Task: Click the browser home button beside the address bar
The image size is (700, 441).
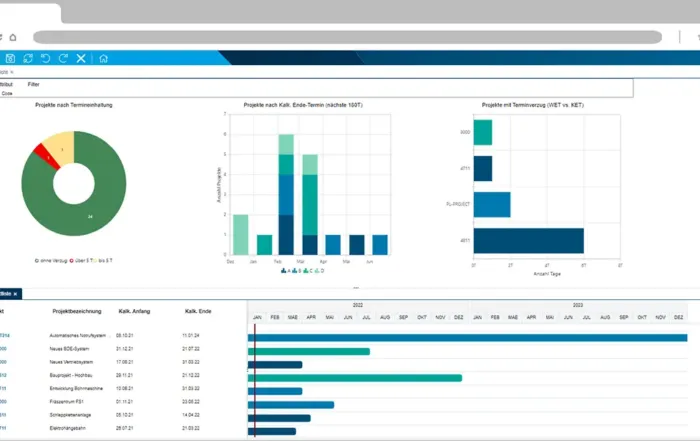Action: 13,37
